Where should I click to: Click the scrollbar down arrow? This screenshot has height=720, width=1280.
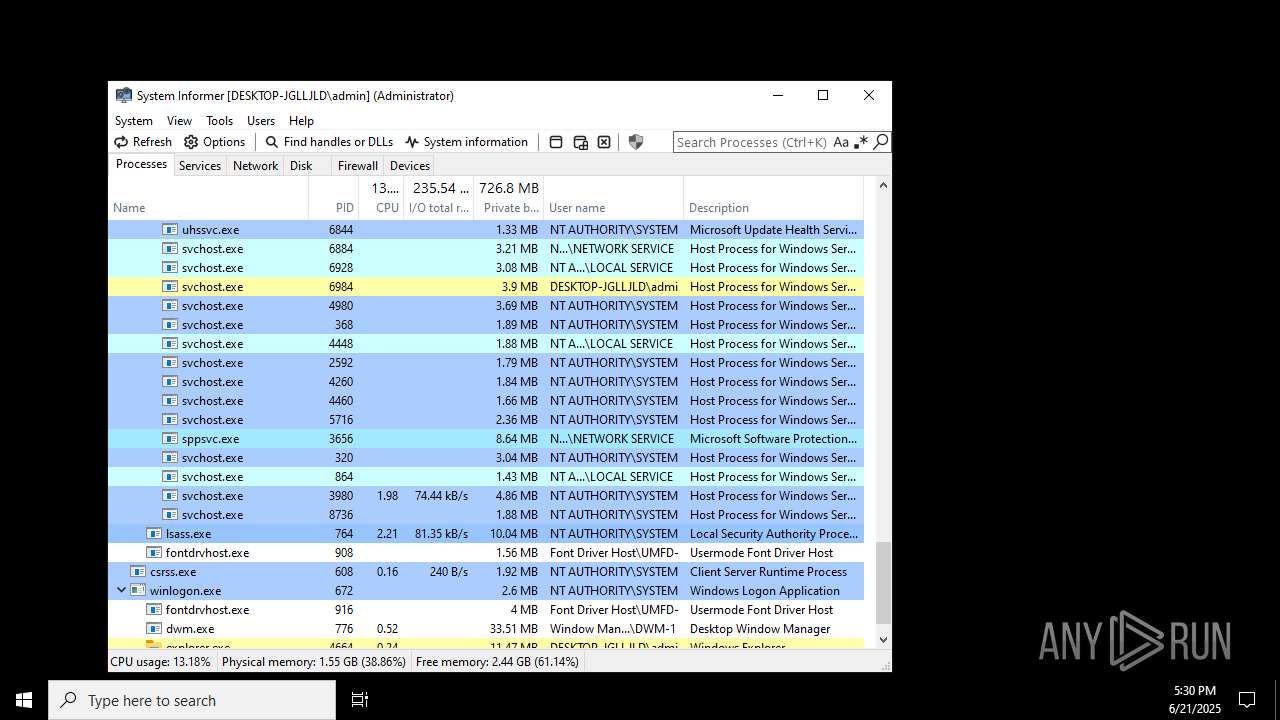point(883,640)
